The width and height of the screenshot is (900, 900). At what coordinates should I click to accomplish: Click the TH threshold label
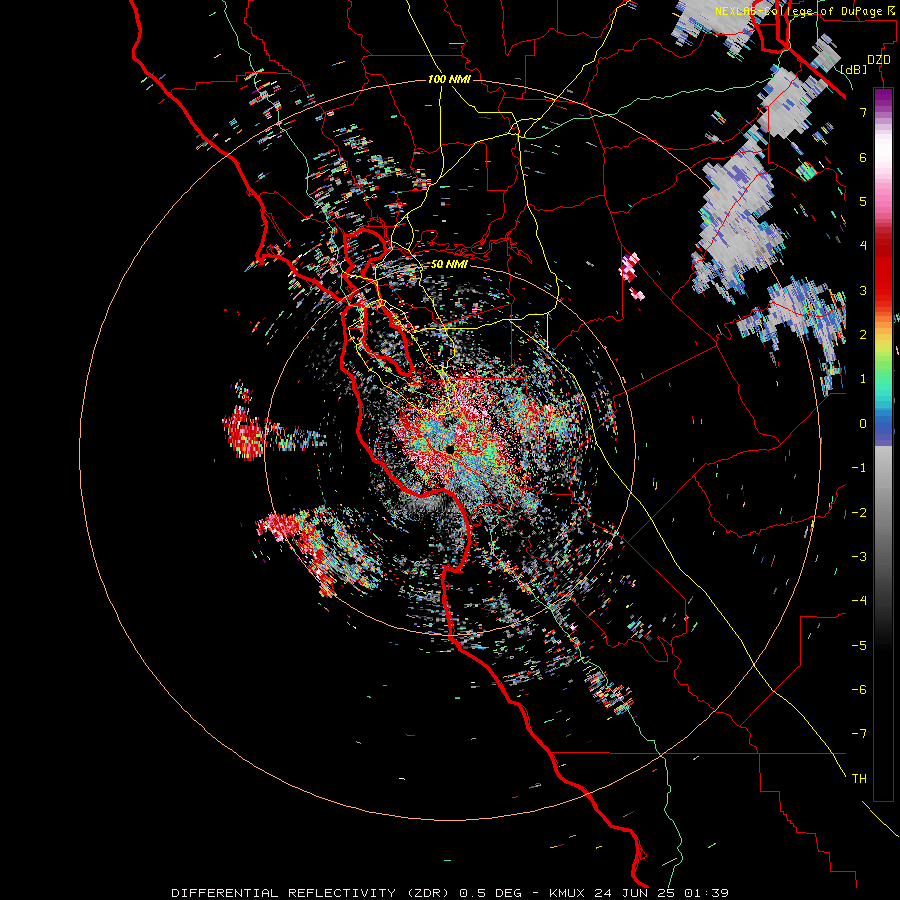pyautogui.click(x=859, y=779)
